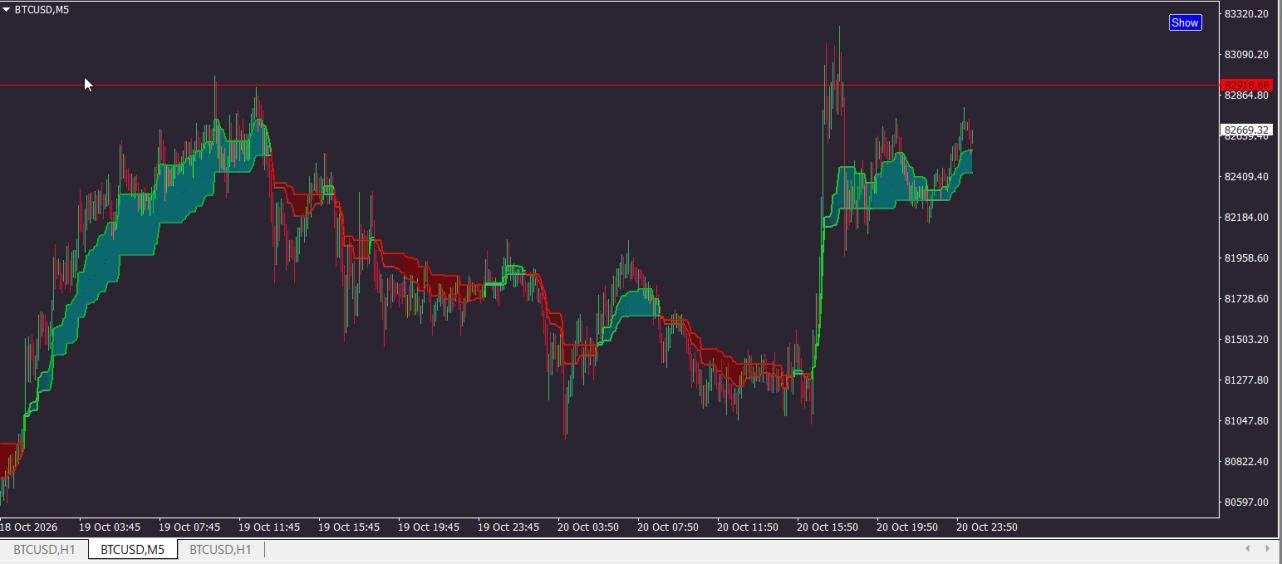Click the 20 Oct 19:50 time label
The height and width of the screenshot is (564, 1282).
point(908,527)
